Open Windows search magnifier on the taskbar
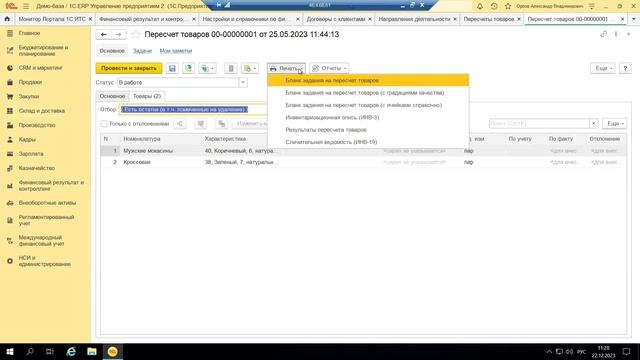640x360 pixels. [30, 351]
